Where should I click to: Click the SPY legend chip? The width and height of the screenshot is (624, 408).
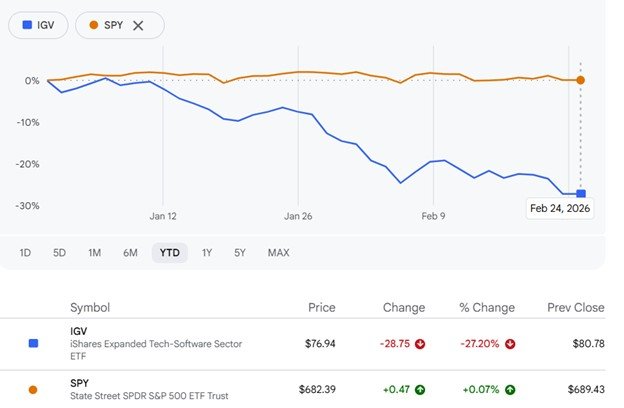pos(107,25)
